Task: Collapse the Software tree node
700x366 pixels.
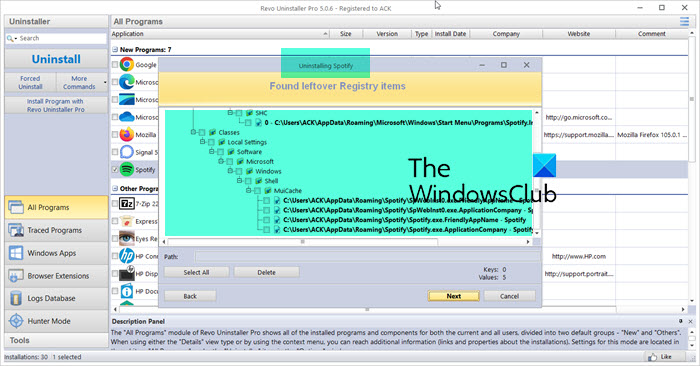Action: pos(212,152)
